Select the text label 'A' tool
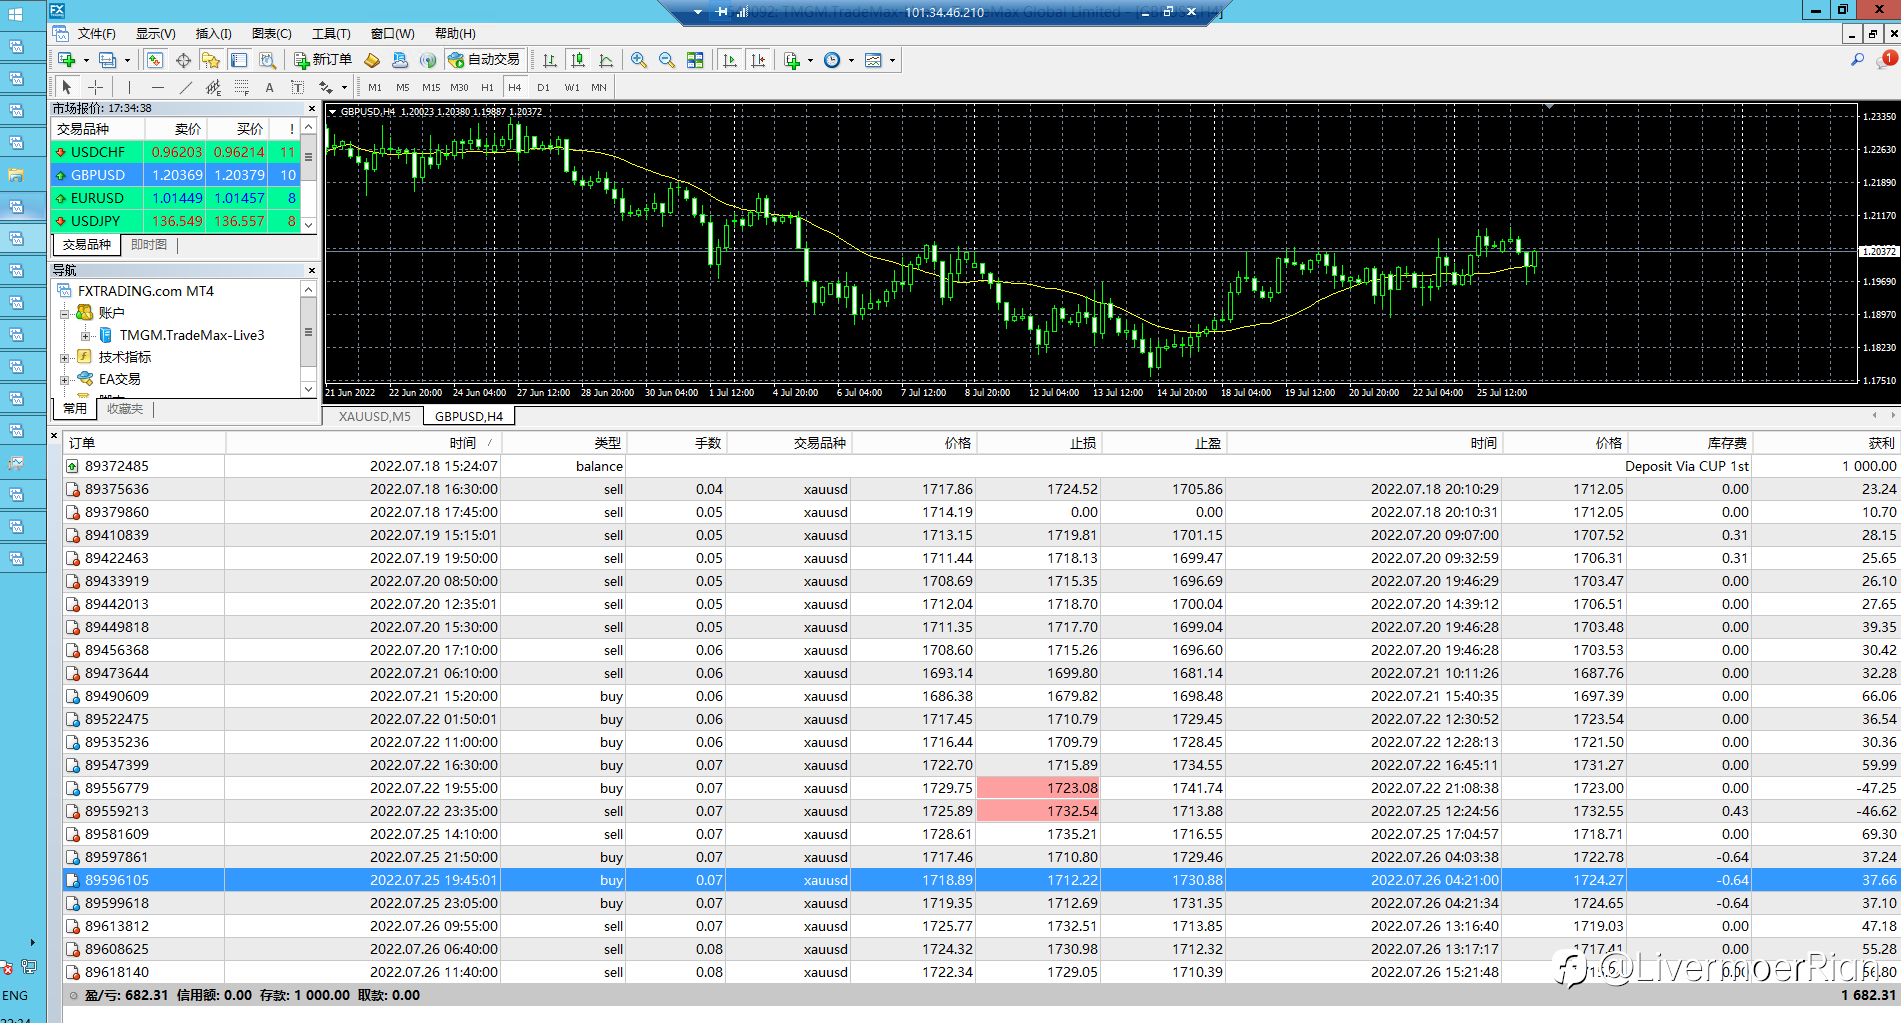Screen dimensions: 1901x1023 tap(269, 87)
